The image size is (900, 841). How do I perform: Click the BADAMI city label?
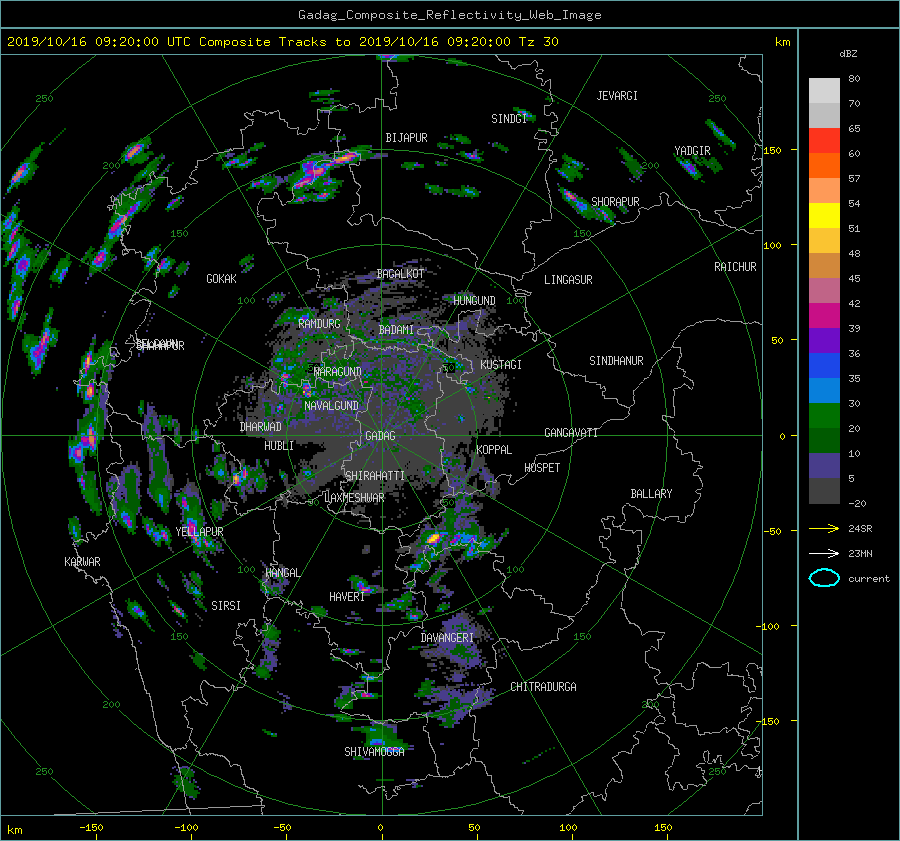(396, 330)
